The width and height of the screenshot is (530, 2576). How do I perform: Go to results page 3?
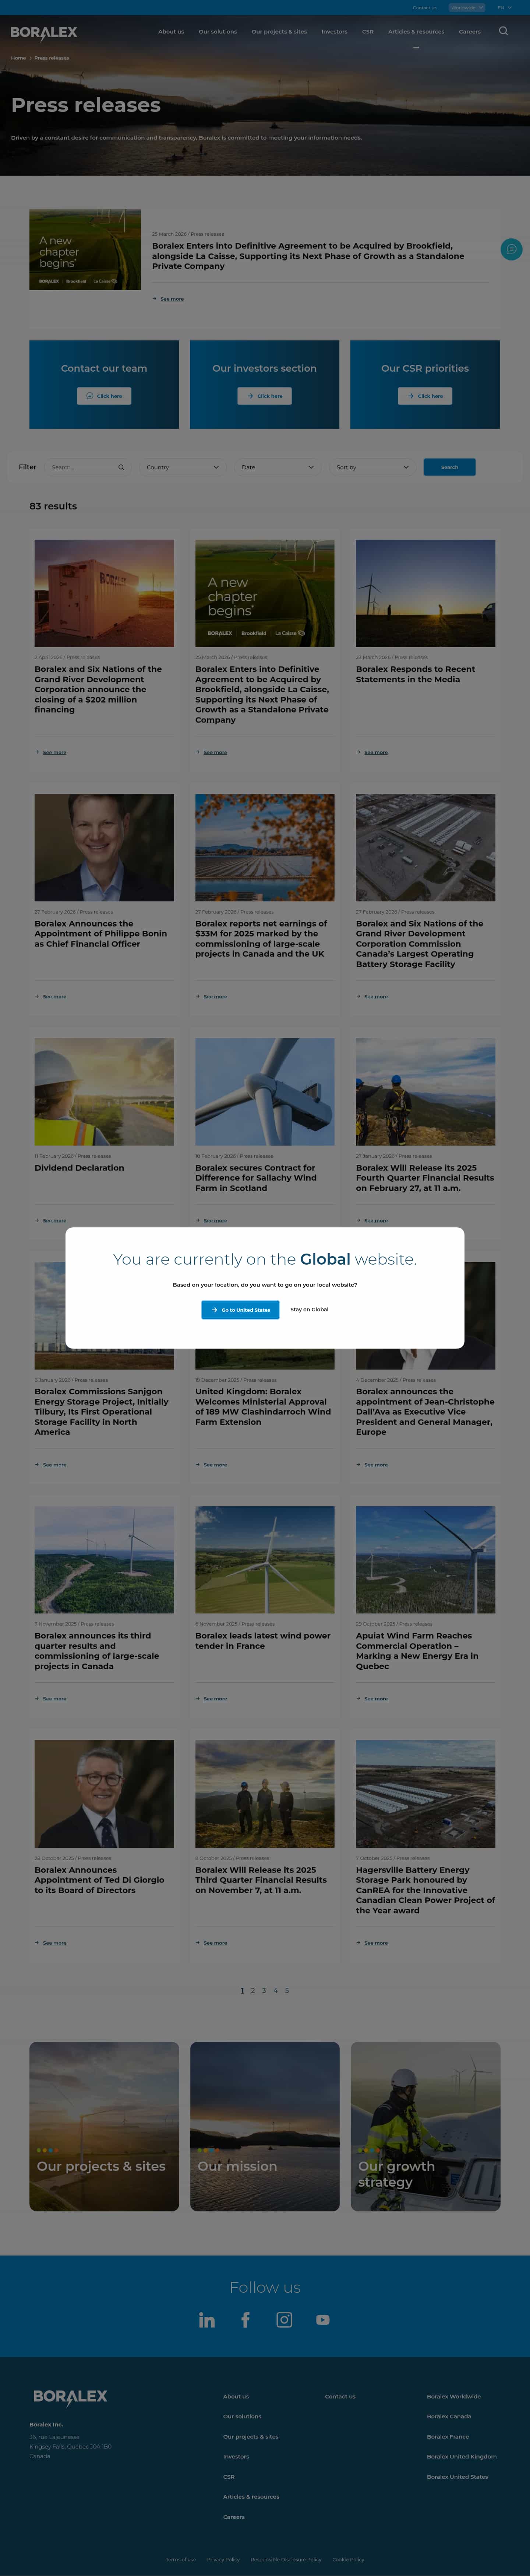[x=264, y=1991]
